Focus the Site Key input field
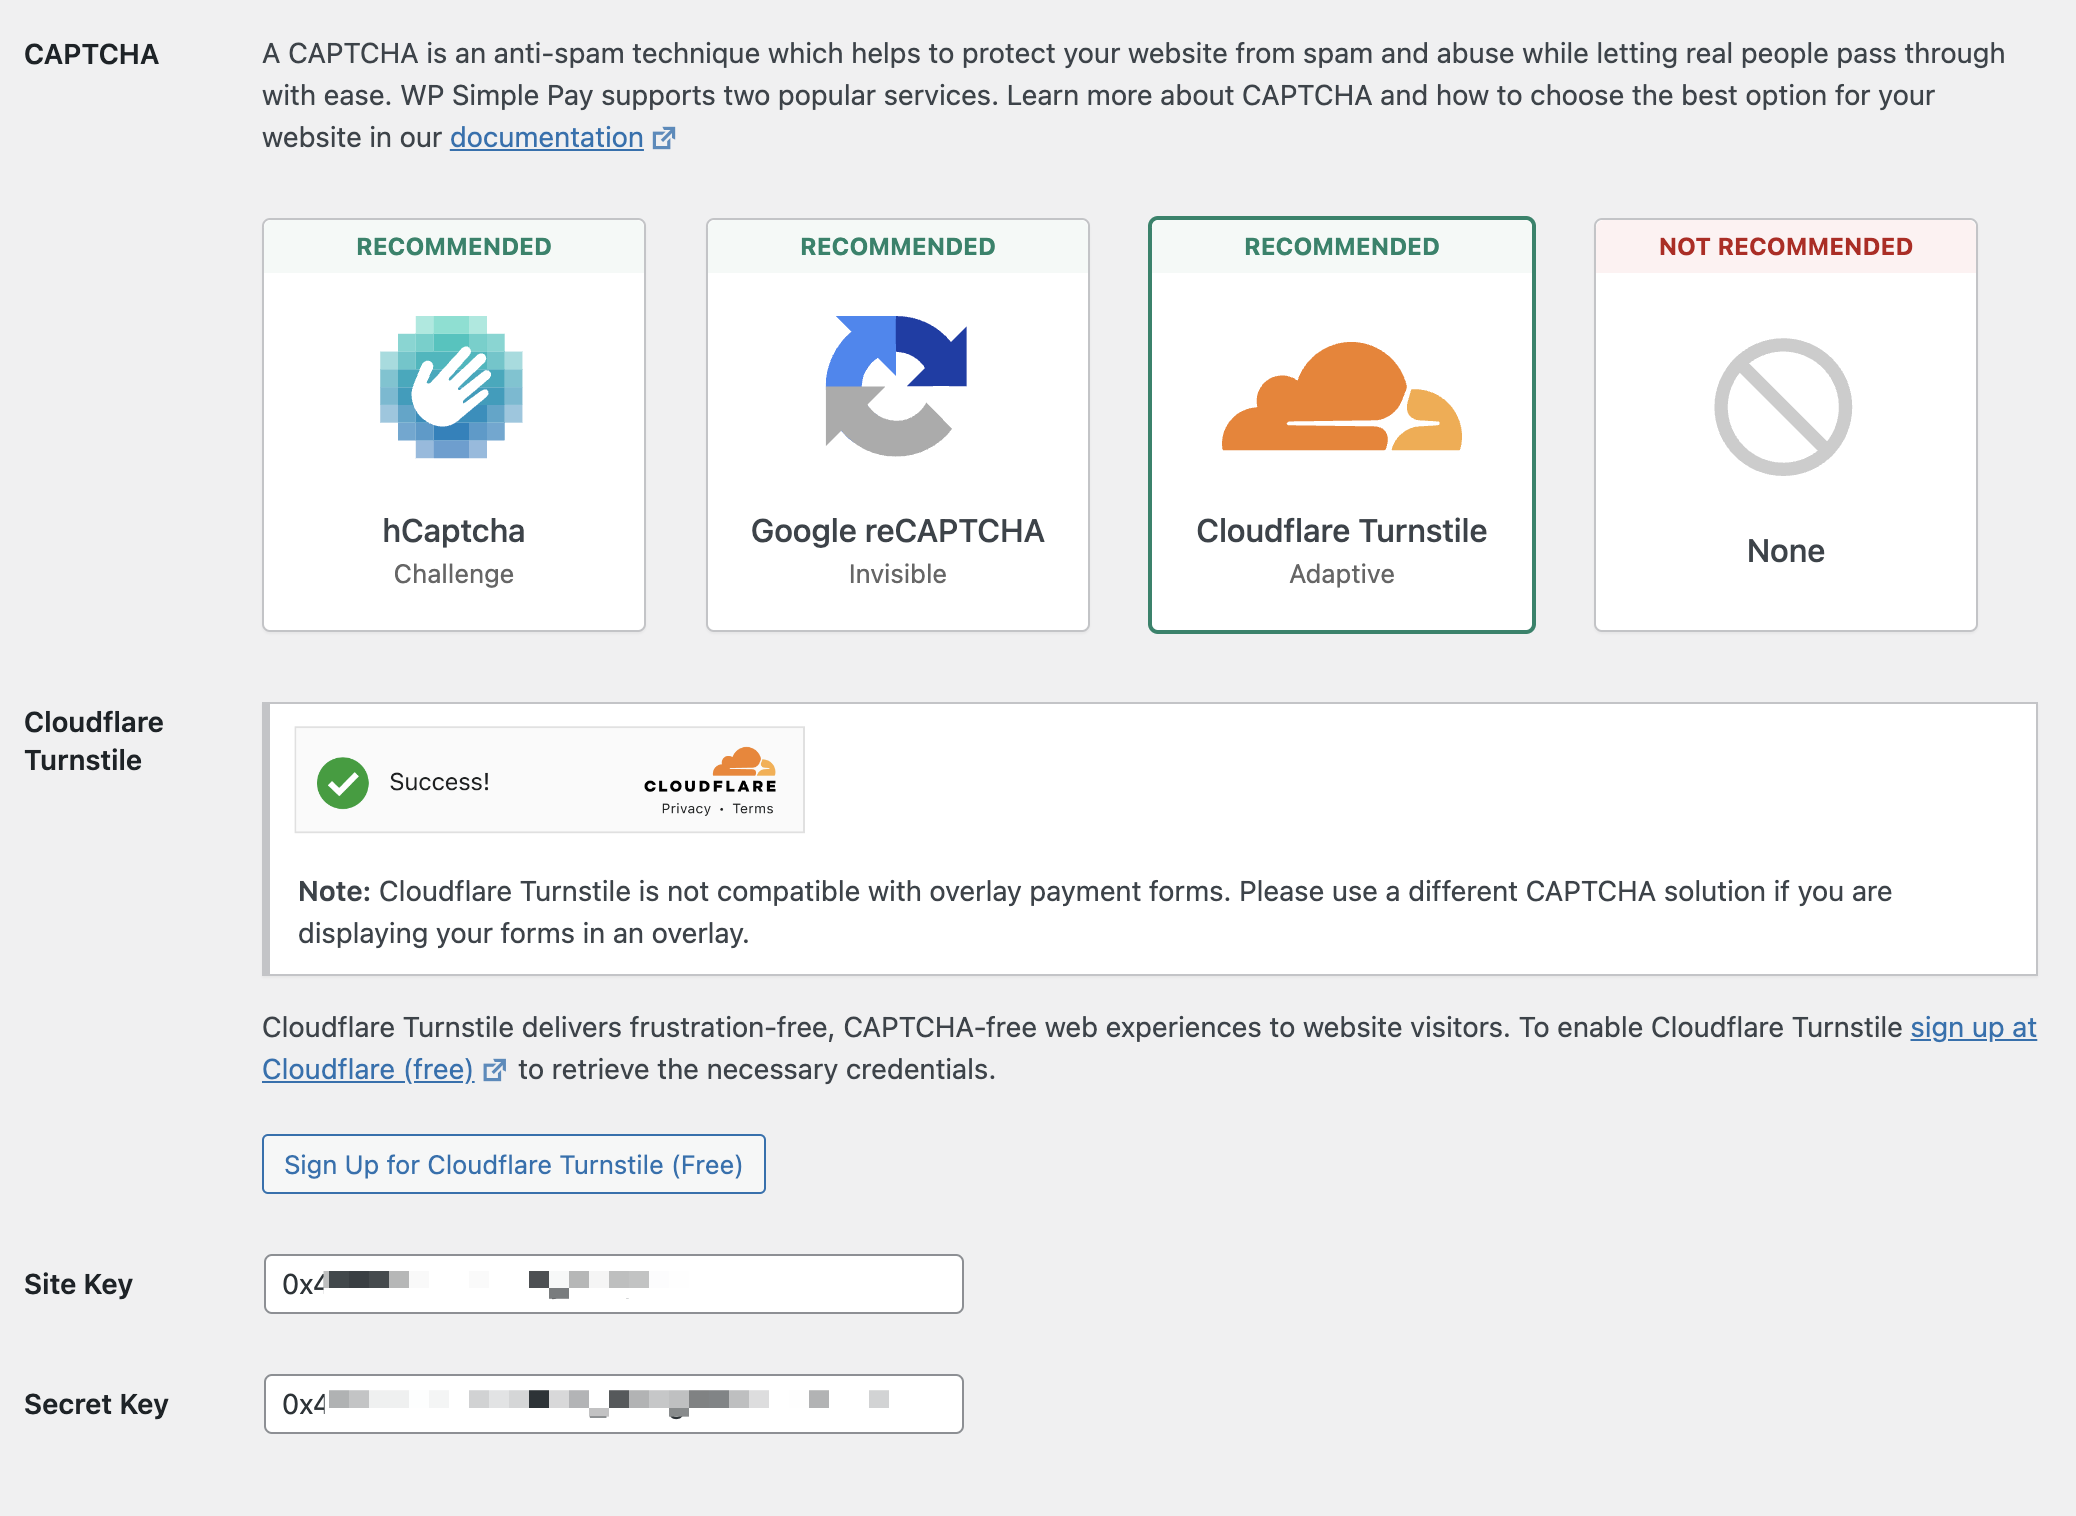Viewport: 2076px width, 1516px height. click(x=614, y=1284)
